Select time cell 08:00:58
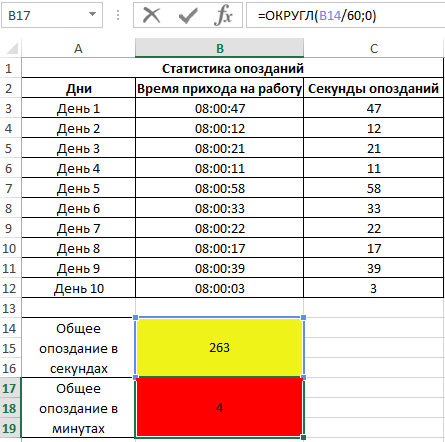445x442 pixels. (219, 188)
